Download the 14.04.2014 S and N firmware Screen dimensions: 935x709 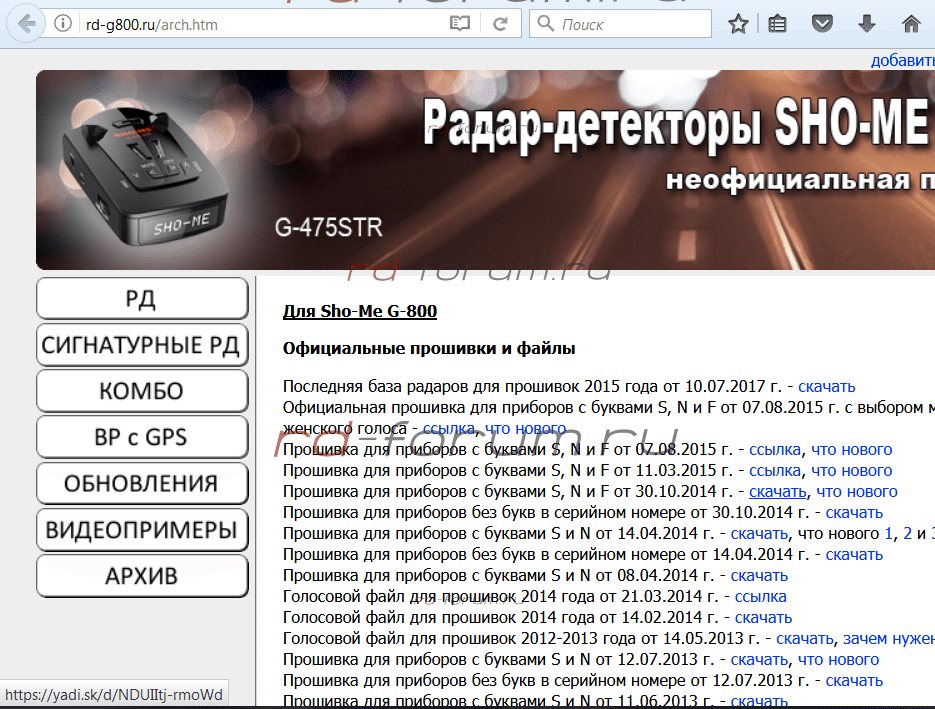point(759,533)
